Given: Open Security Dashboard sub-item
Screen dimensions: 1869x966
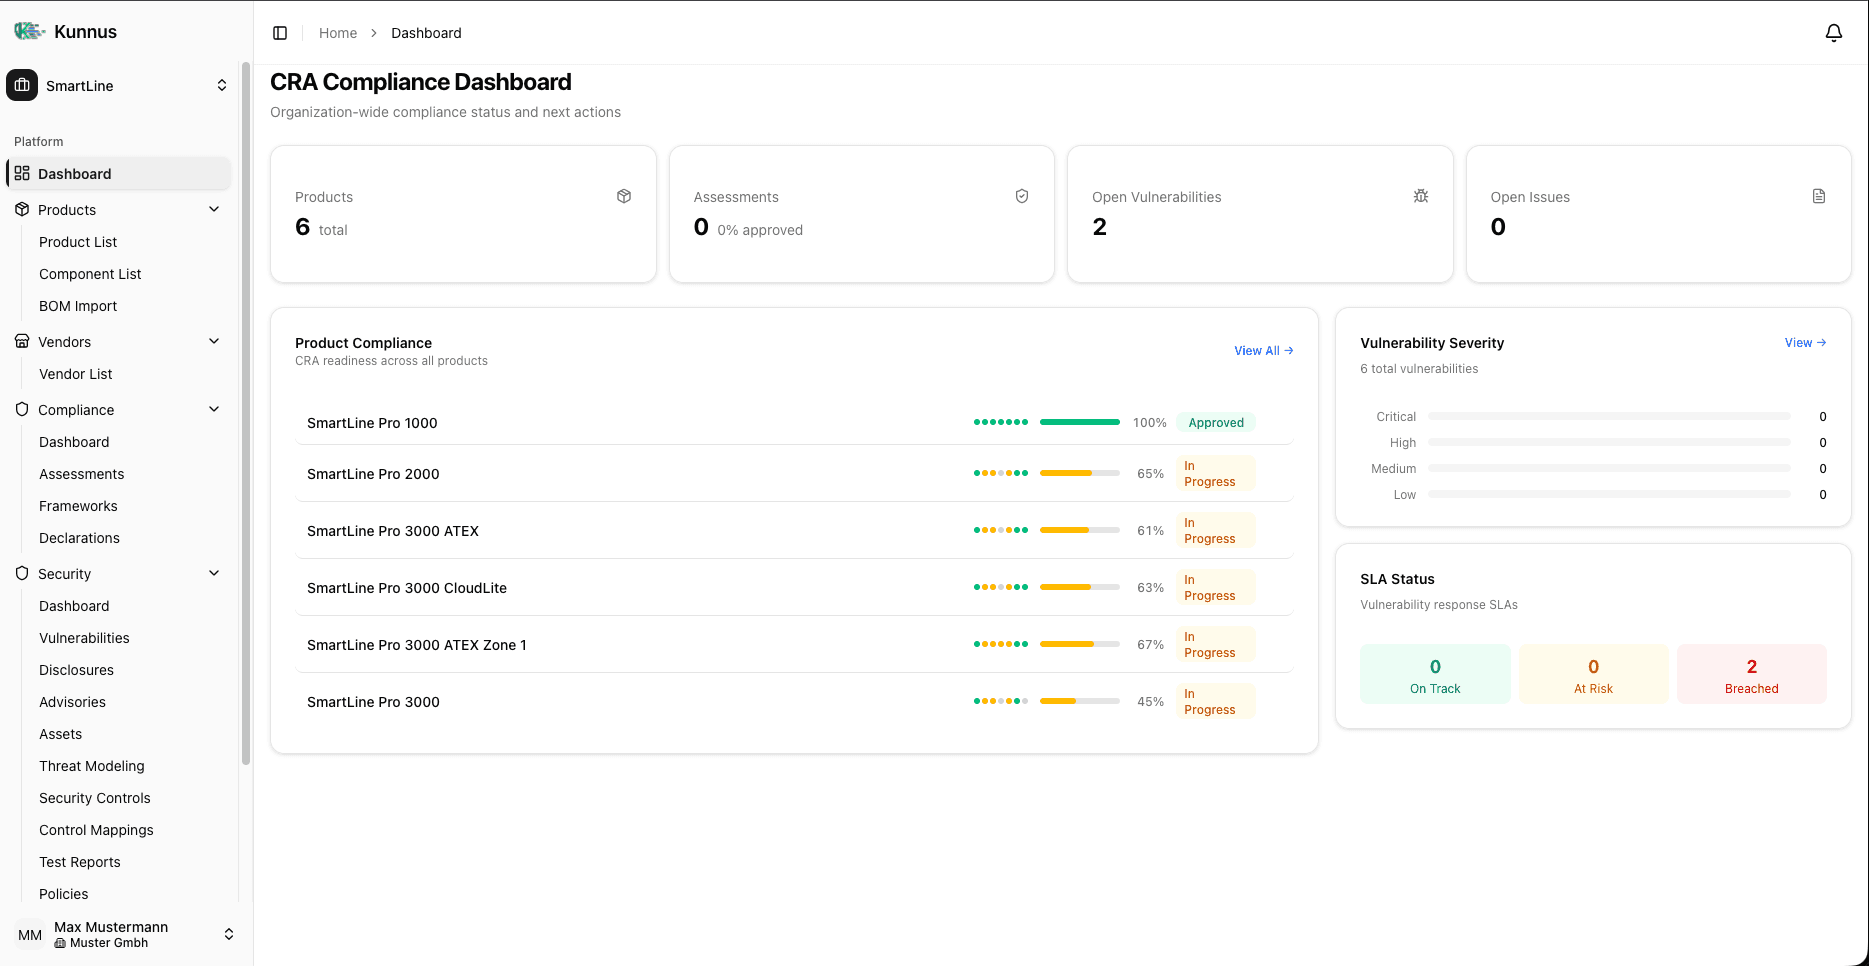Looking at the screenshot, I should tap(74, 606).
